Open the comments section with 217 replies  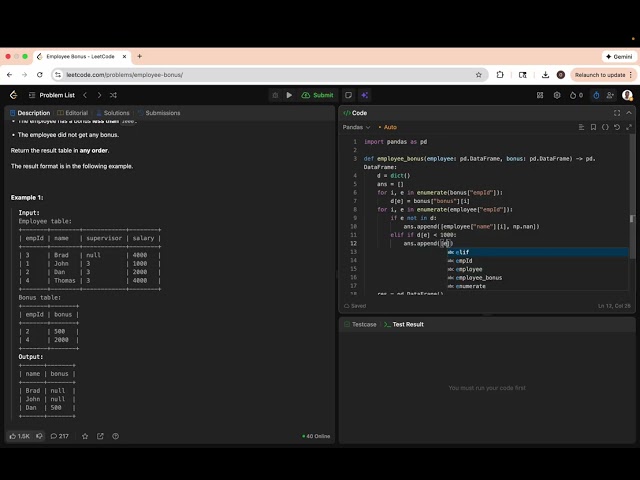pos(59,436)
